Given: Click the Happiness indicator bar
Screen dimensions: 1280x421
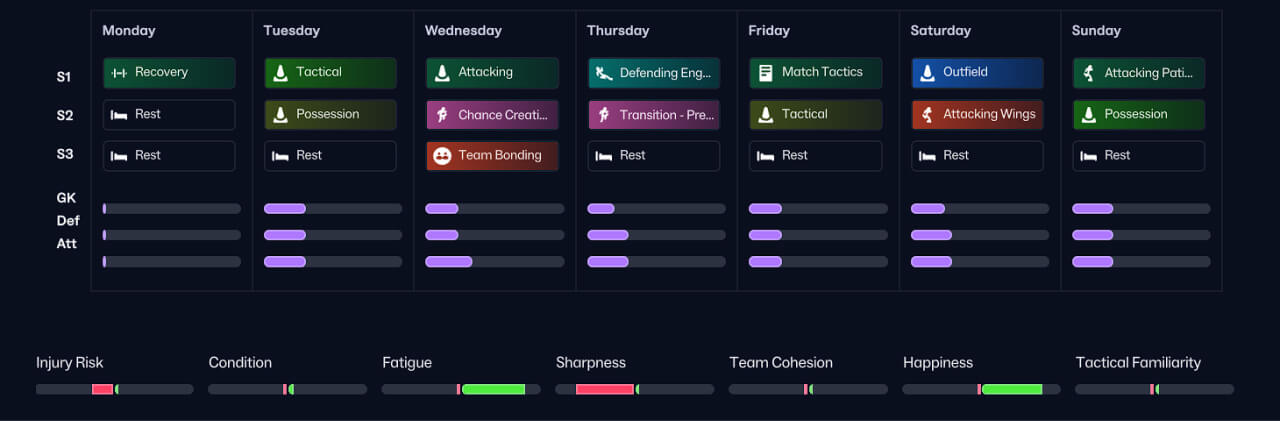Looking at the screenshot, I should [x=981, y=389].
